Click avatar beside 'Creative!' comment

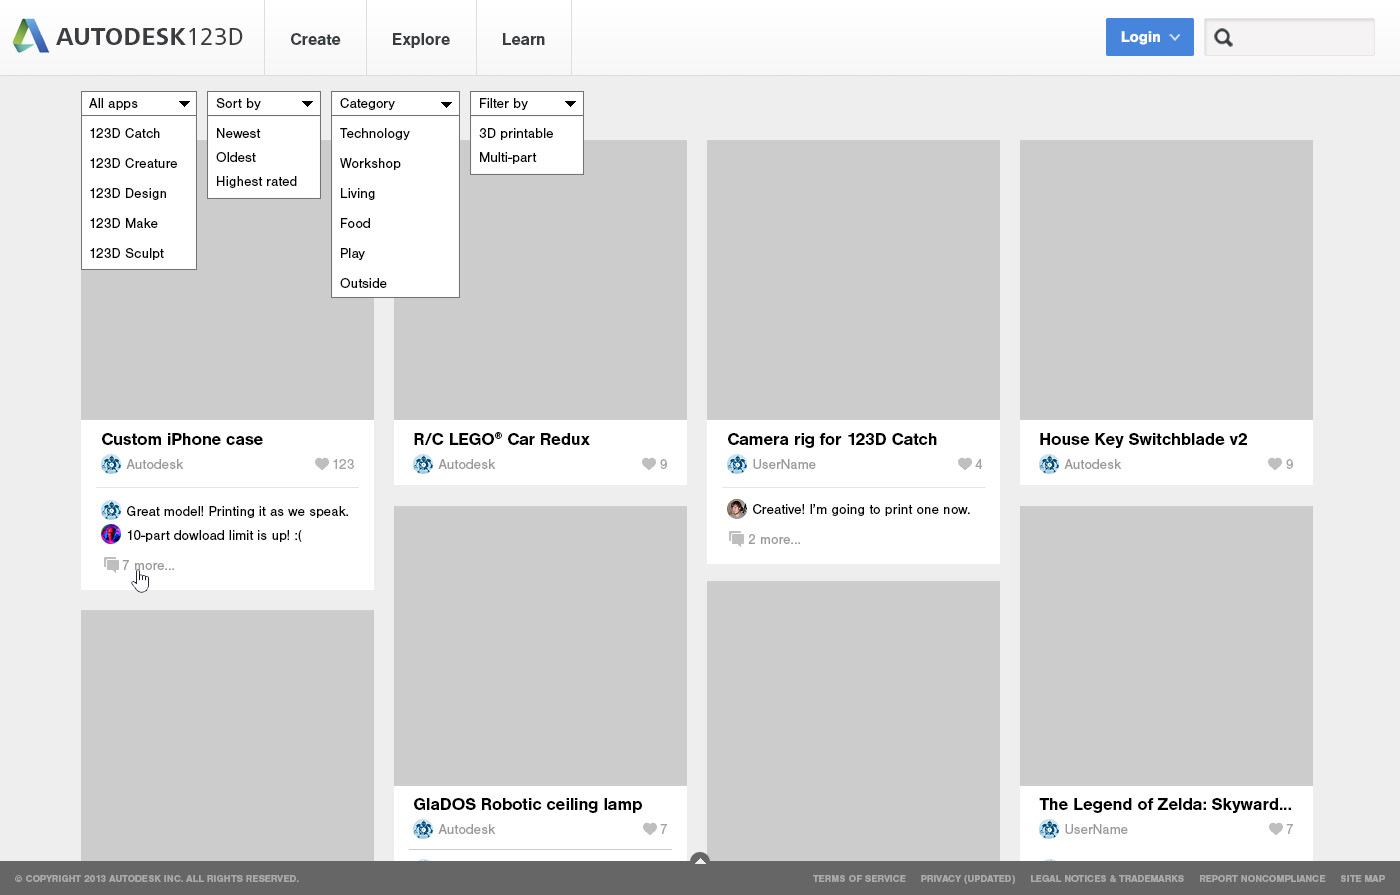[x=737, y=509]
